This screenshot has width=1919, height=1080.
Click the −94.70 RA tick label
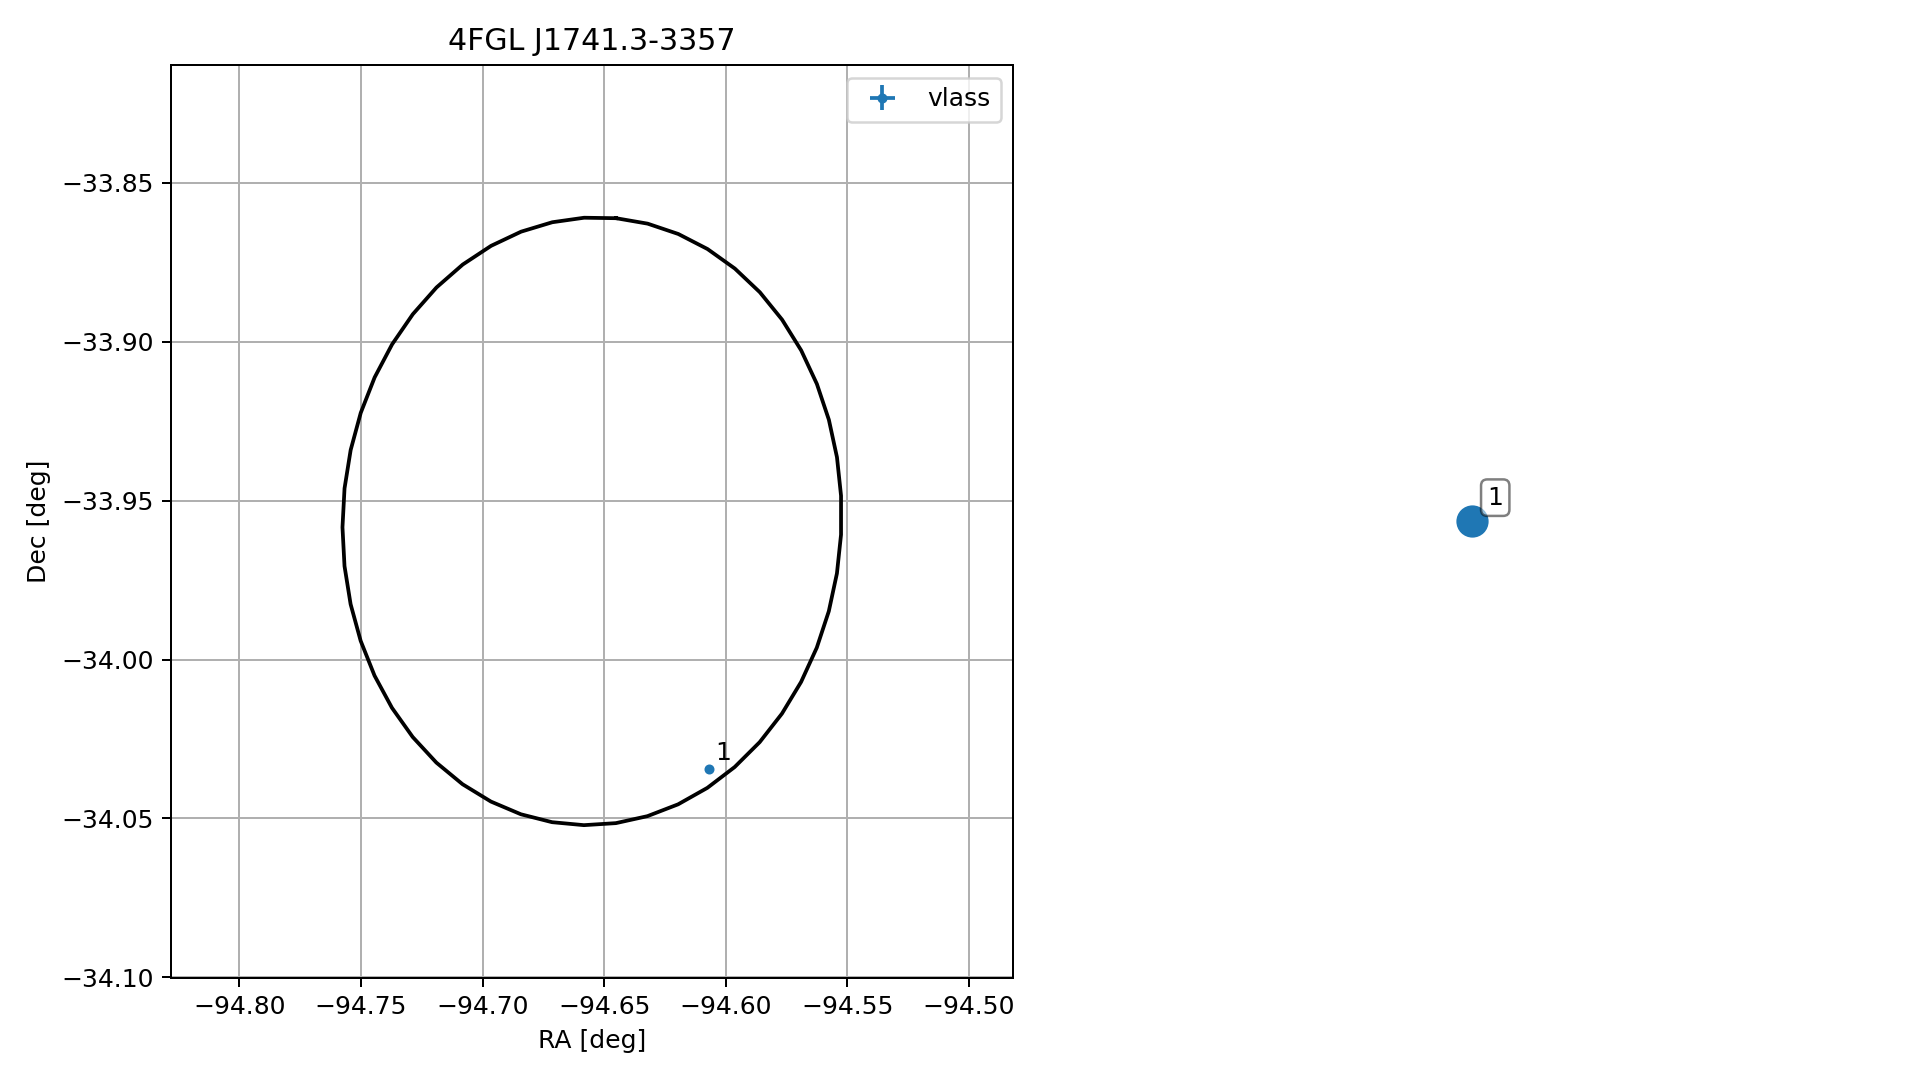pos(483,1006)
